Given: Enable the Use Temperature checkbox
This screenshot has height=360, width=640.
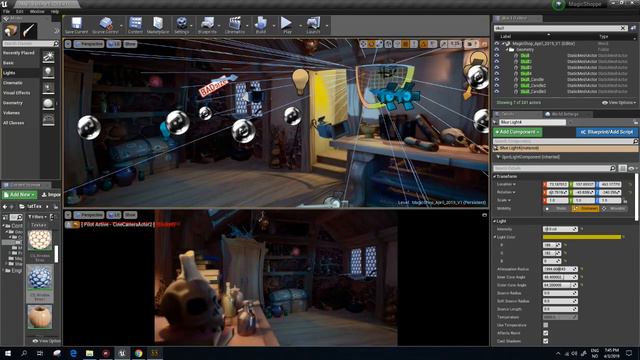Looking at the screenshot, I should (546, 325).
